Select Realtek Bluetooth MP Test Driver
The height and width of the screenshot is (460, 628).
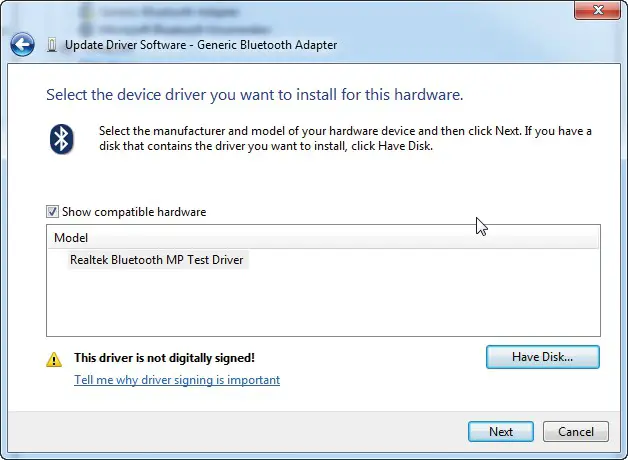[157, 260]
